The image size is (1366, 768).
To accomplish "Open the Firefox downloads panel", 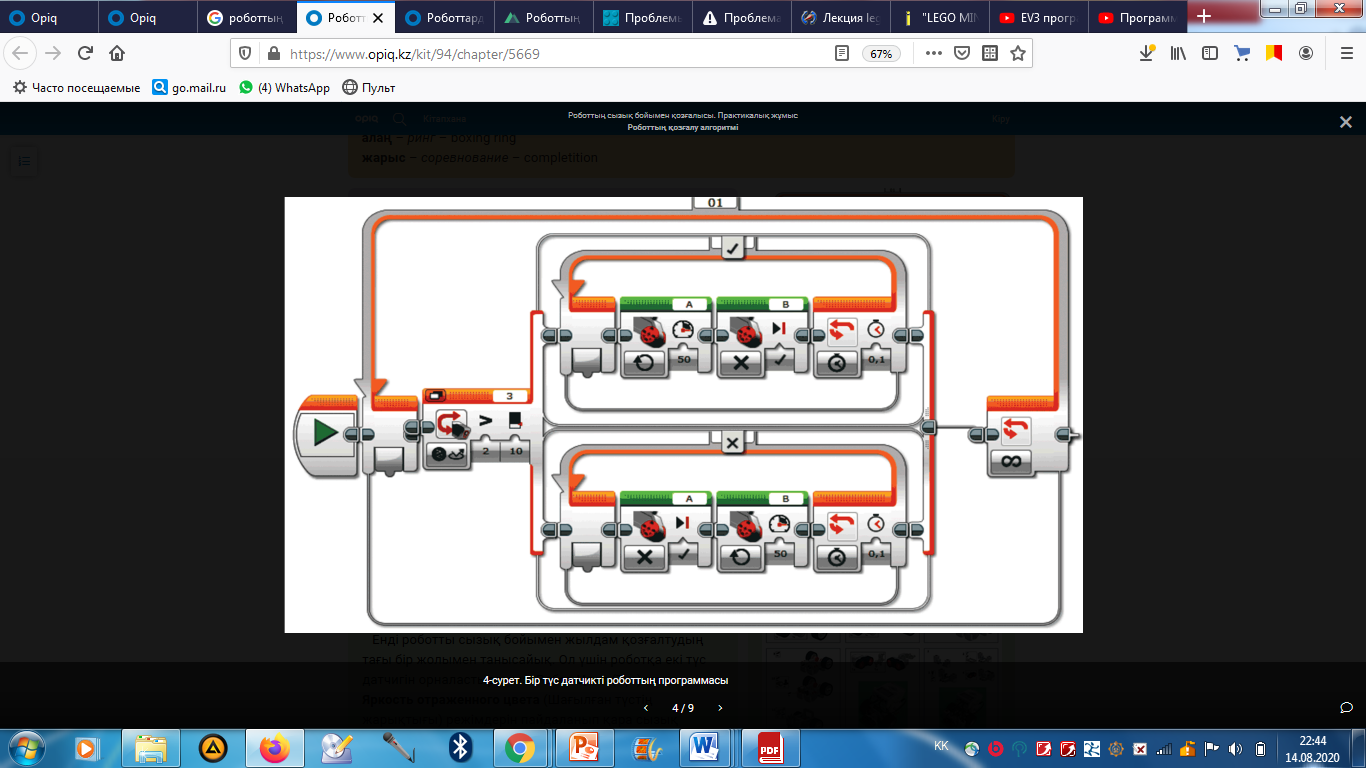I will [1147, 54].
